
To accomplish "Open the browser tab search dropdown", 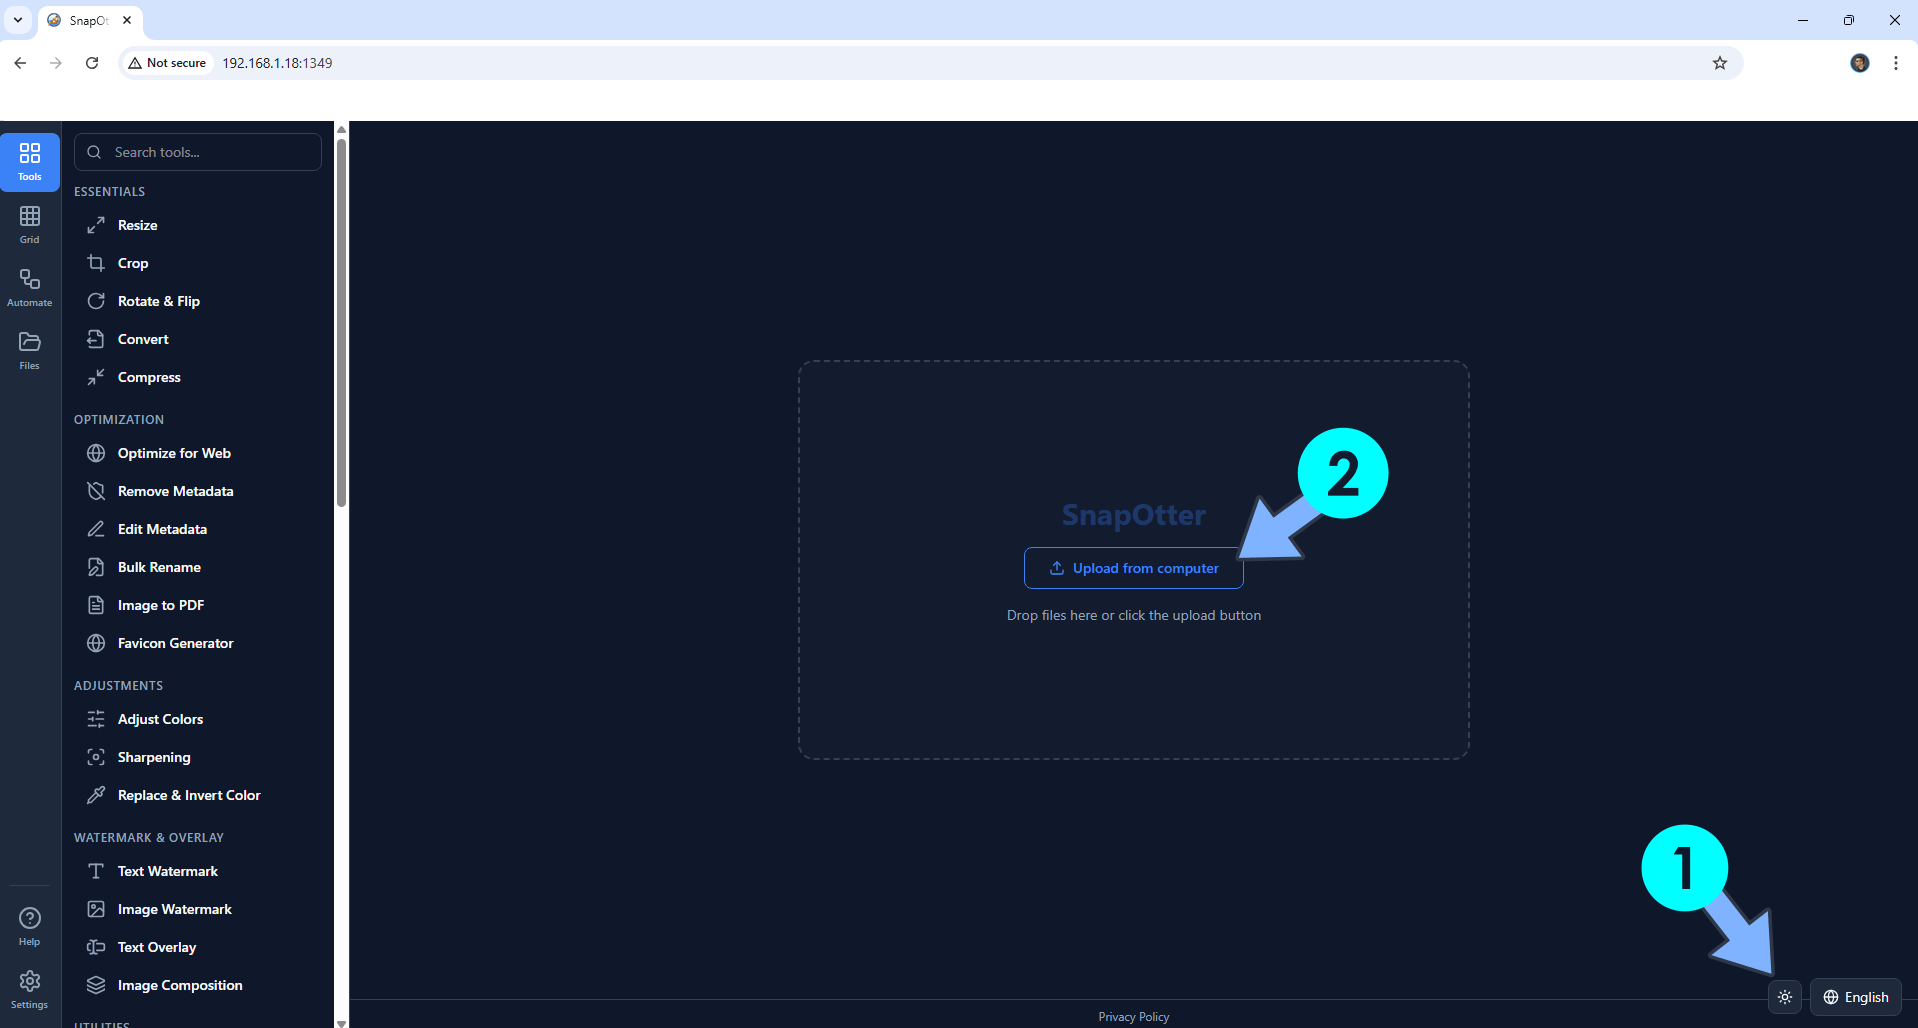I will [18, 20].
